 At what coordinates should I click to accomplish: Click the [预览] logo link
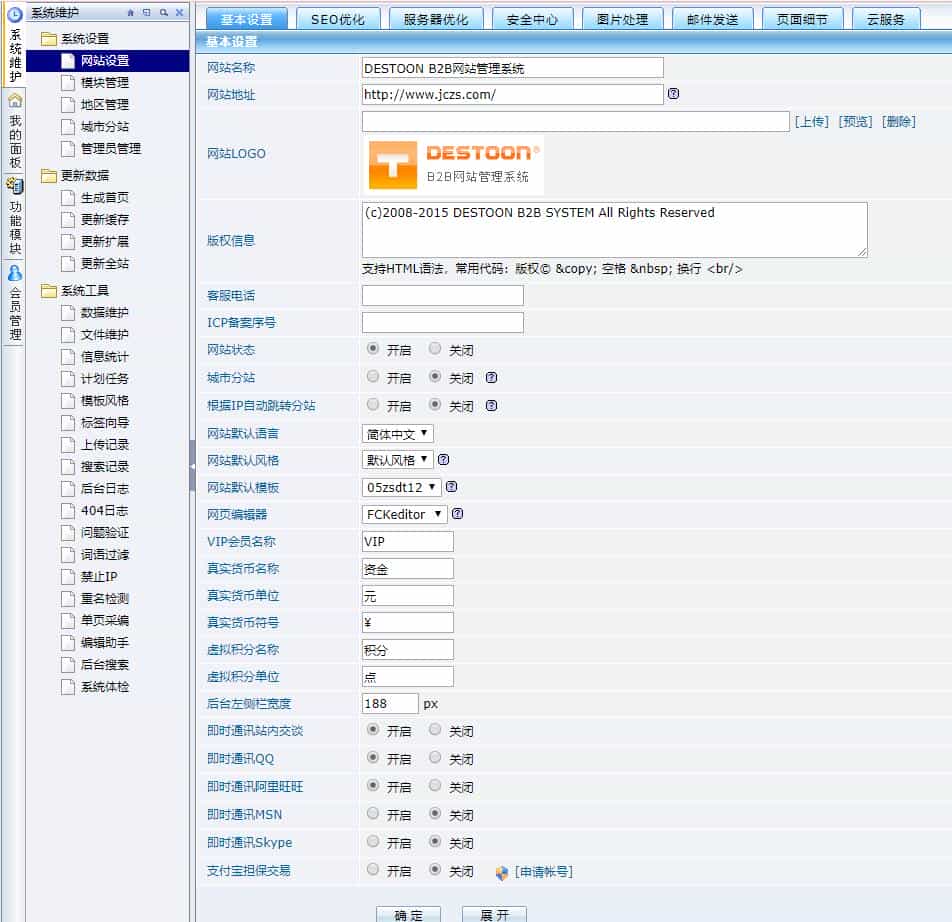[855, 121]
